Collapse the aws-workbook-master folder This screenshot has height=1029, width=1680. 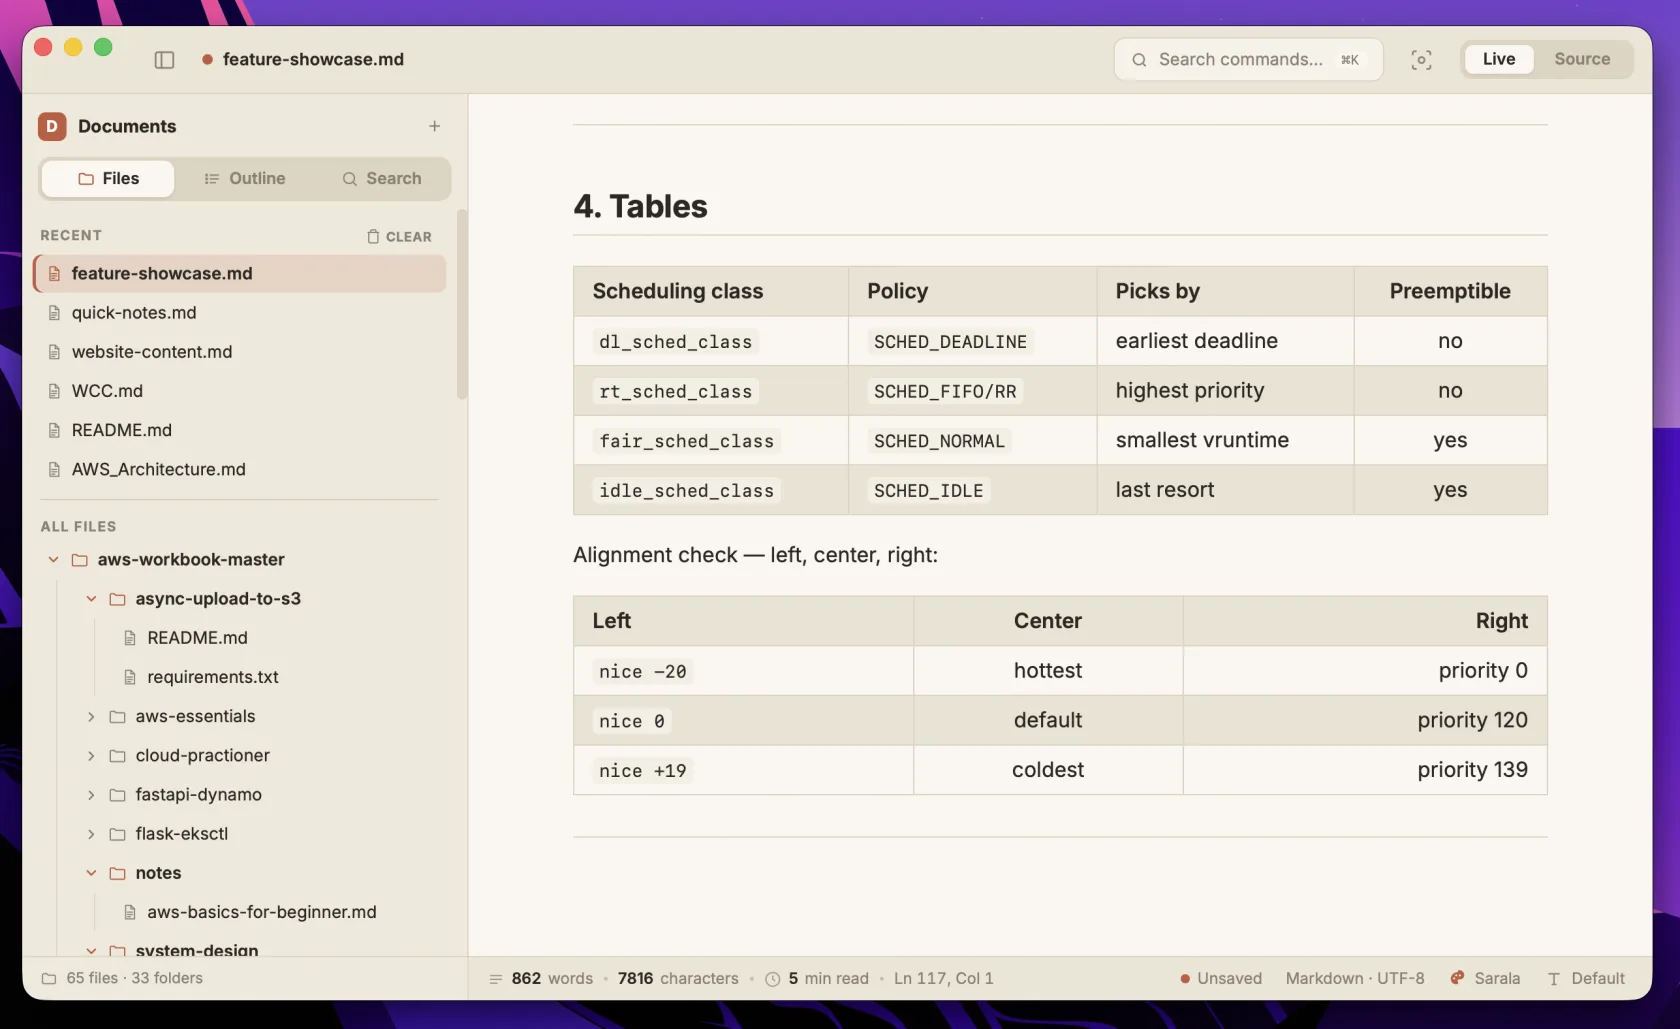[x=54, y=560]
